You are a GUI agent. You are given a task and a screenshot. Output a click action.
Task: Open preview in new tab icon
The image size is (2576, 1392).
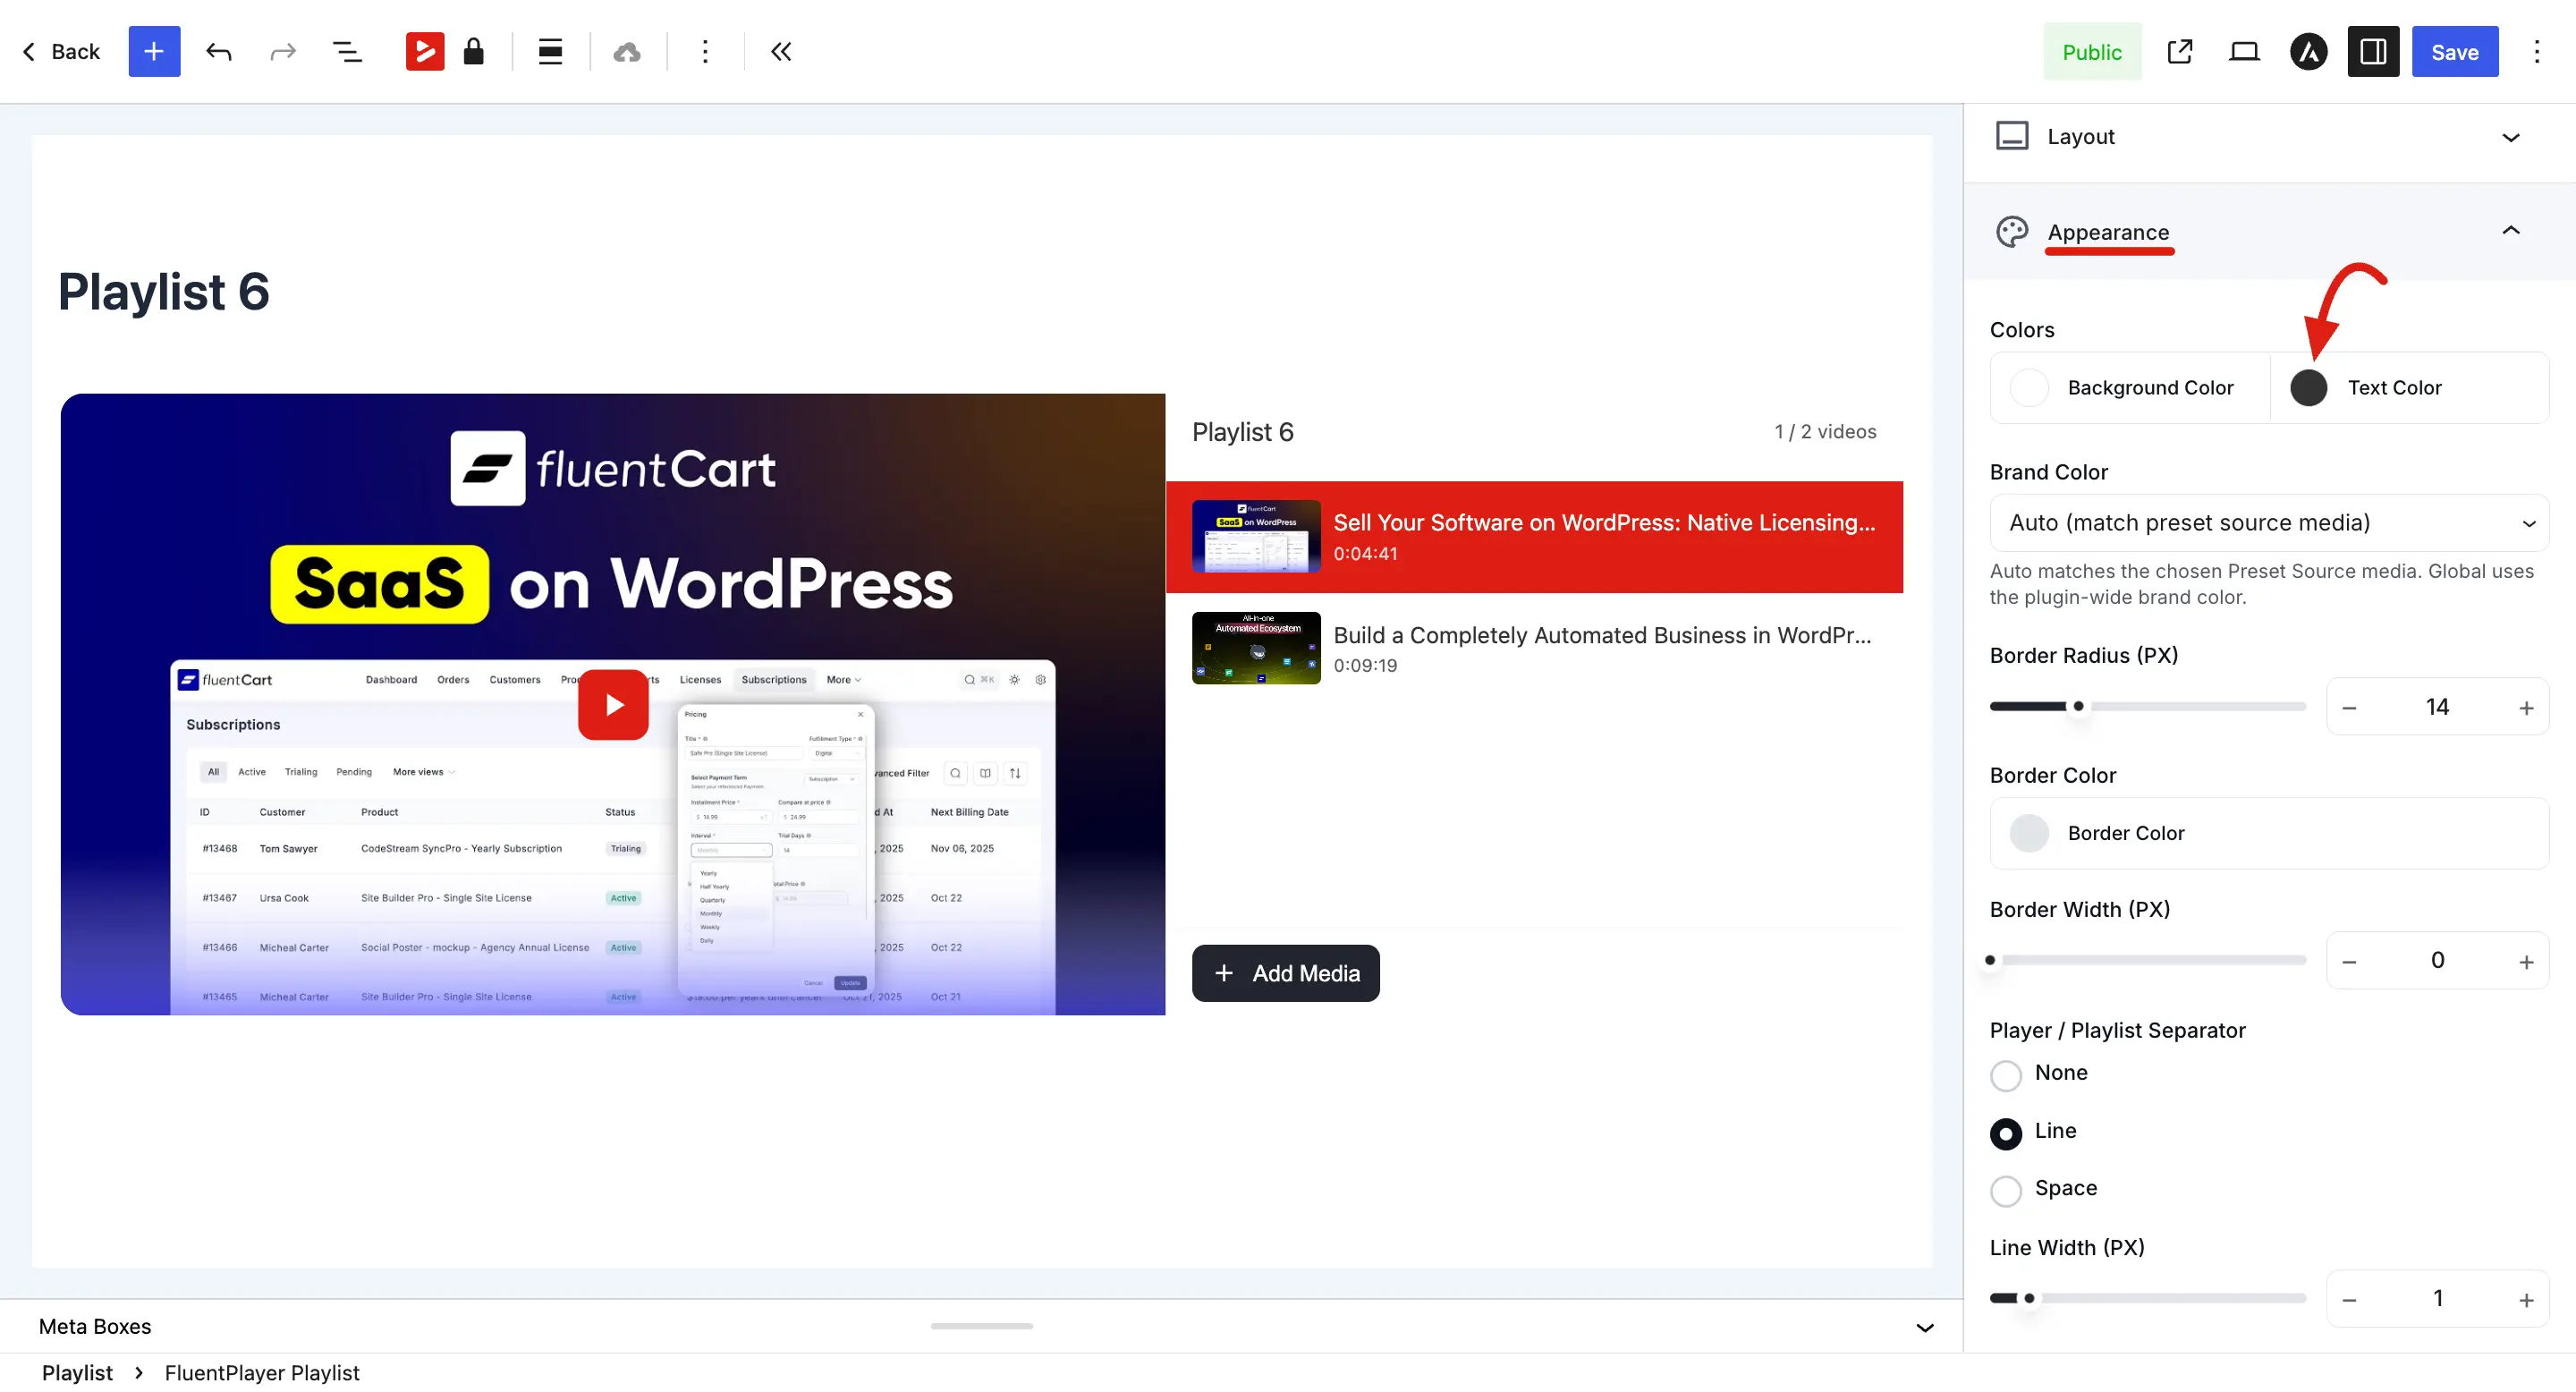click(2180, 51)
